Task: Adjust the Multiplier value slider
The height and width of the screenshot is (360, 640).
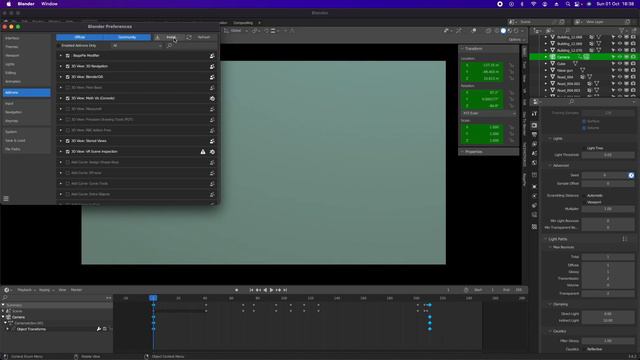Action: 608,209
